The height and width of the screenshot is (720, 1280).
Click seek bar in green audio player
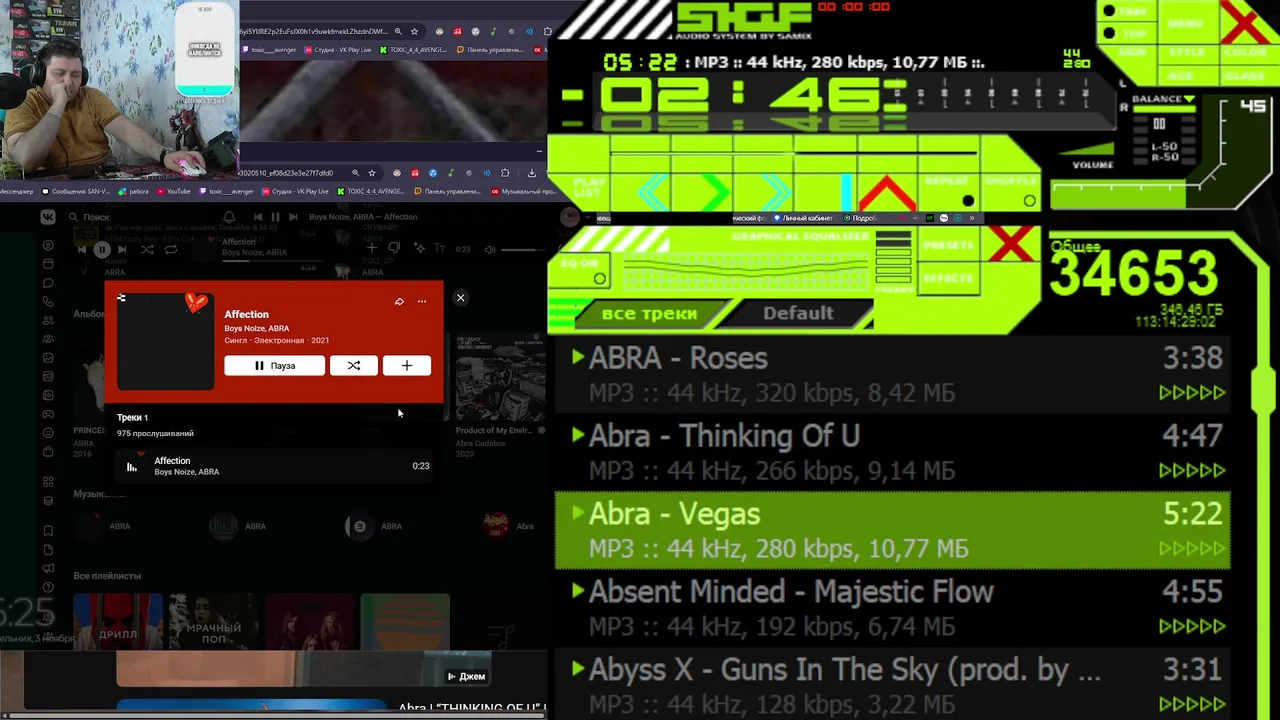pos(793,153)
